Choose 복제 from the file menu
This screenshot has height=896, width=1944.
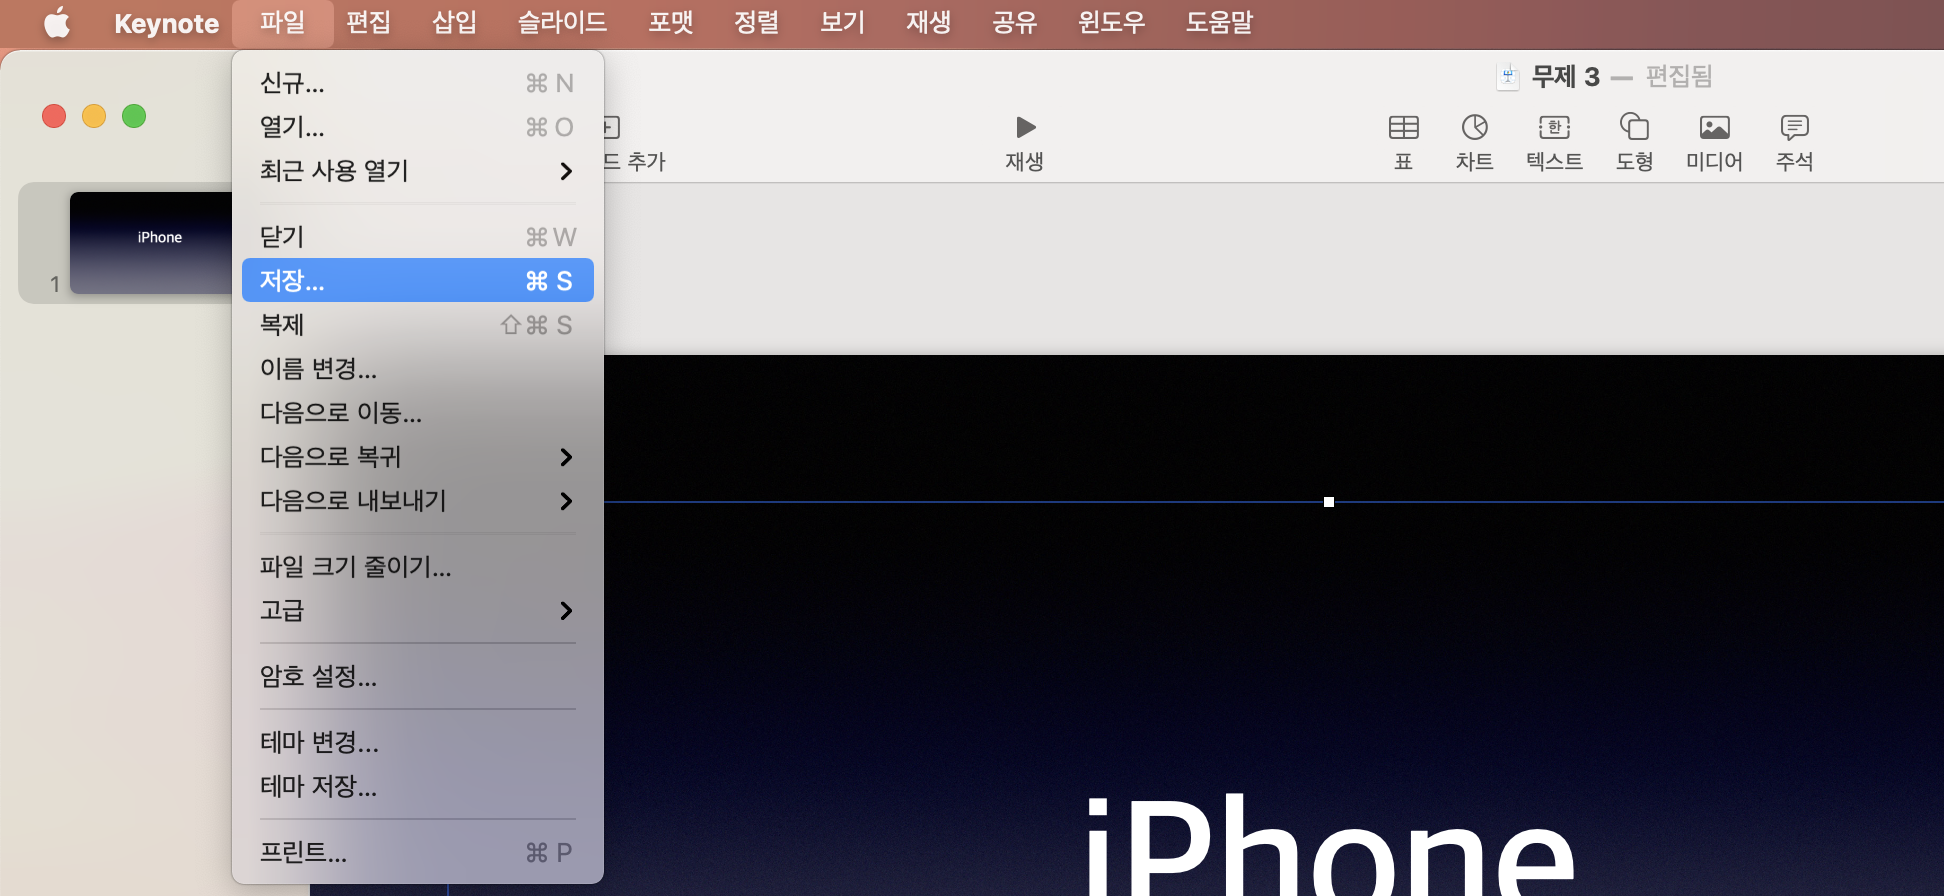pos(418,325)
